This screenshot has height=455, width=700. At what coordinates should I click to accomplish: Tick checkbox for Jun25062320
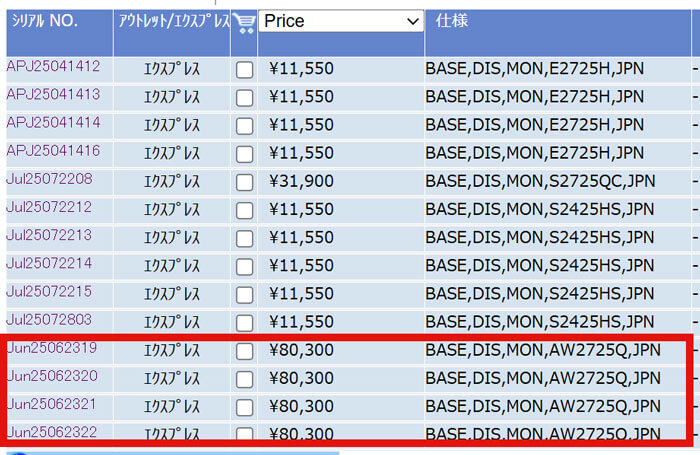(x=245, y=379)
